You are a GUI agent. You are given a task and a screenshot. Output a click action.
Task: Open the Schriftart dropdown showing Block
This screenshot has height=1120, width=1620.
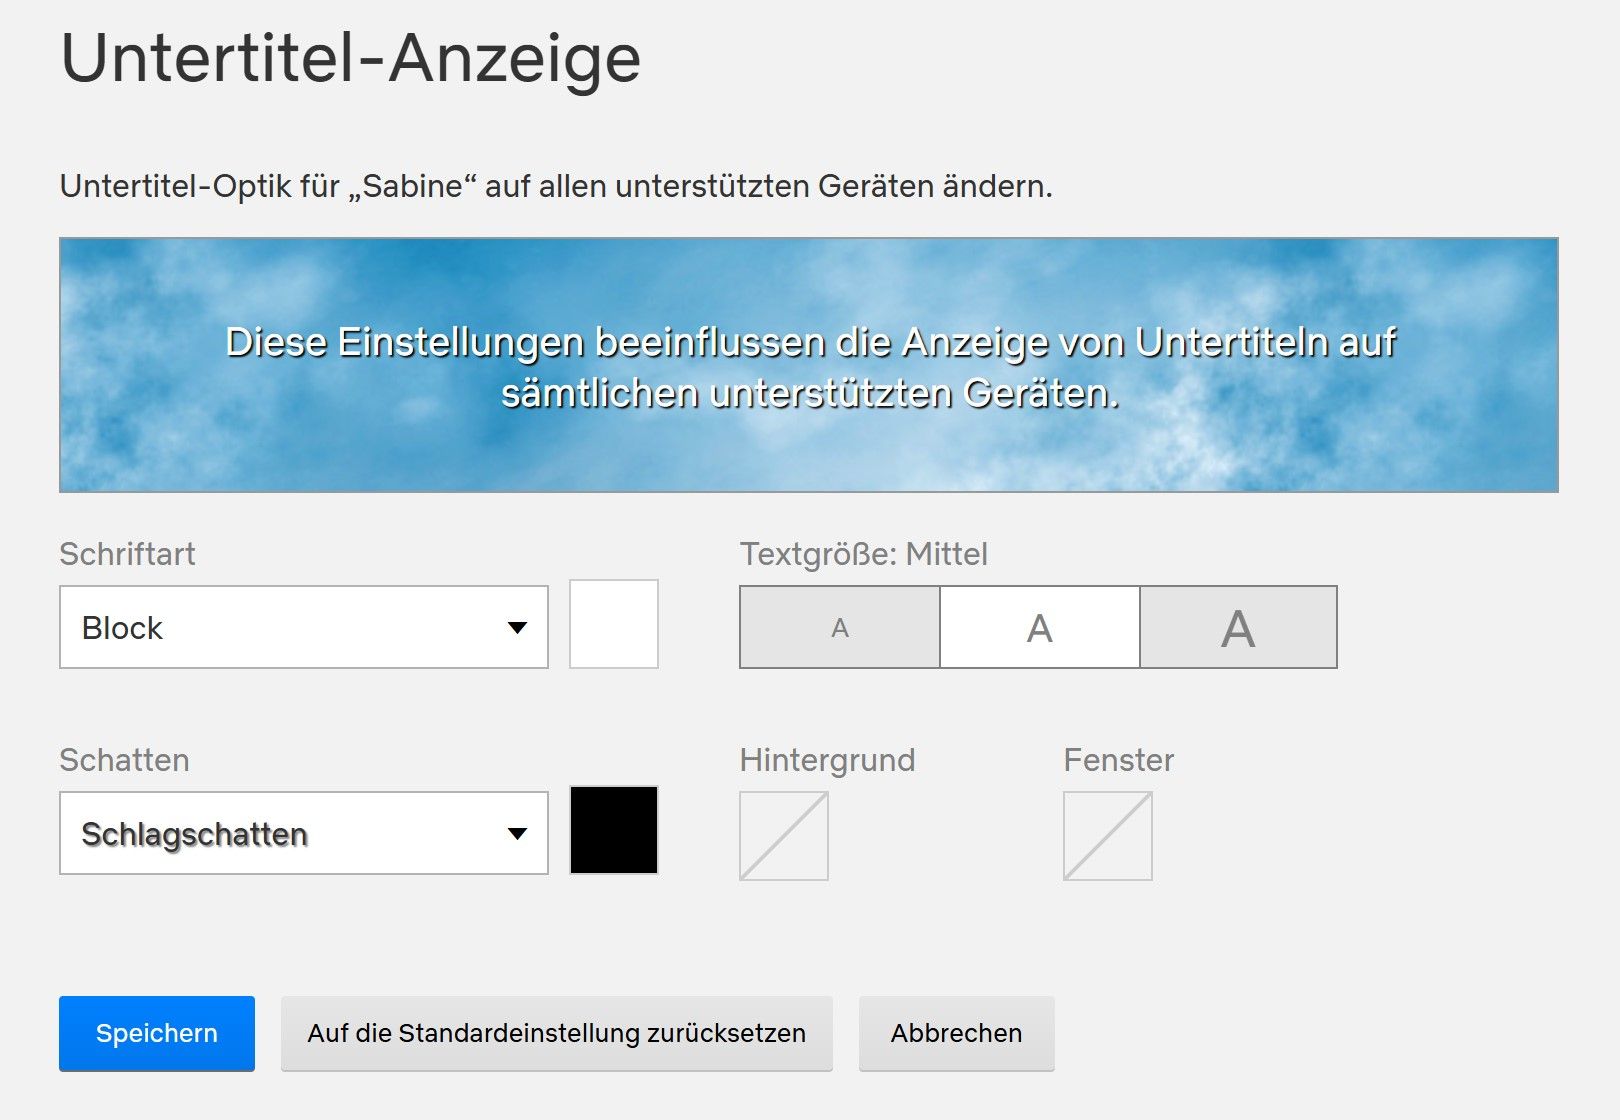[304, 627]
